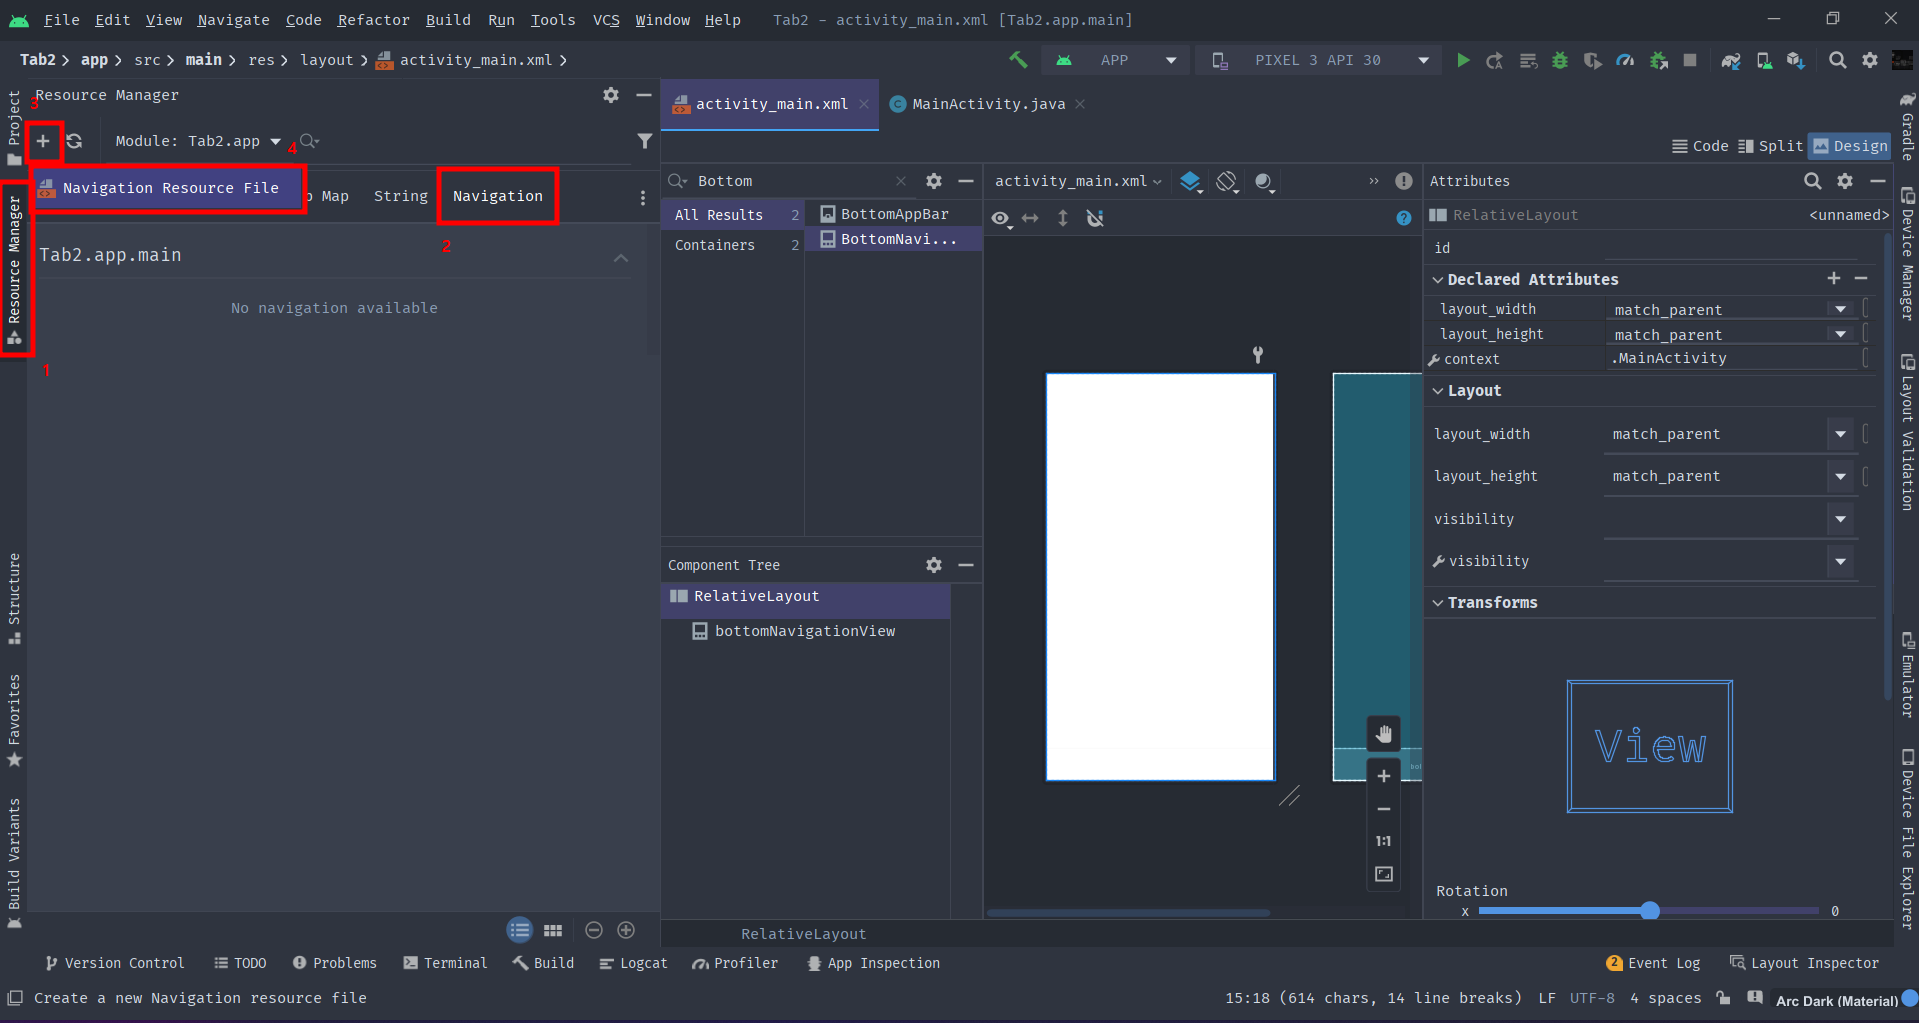The height and width of the screenshot is (1023, 1919).
Task: Collapse the Transforms section
Action: (1438, 603)
